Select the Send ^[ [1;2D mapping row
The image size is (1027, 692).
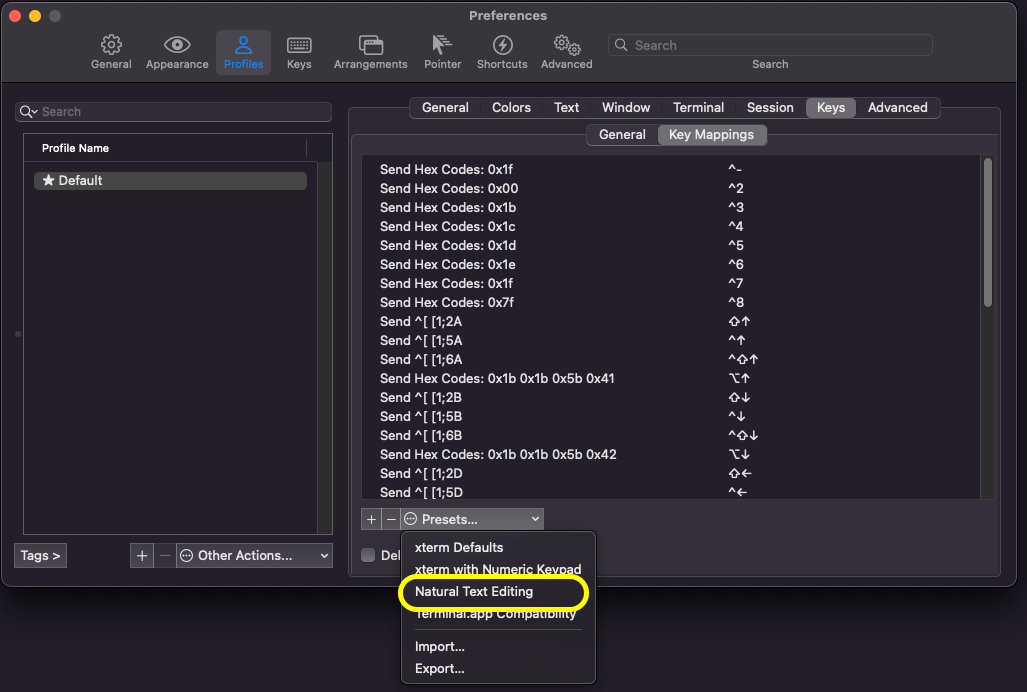pos(671,473)
